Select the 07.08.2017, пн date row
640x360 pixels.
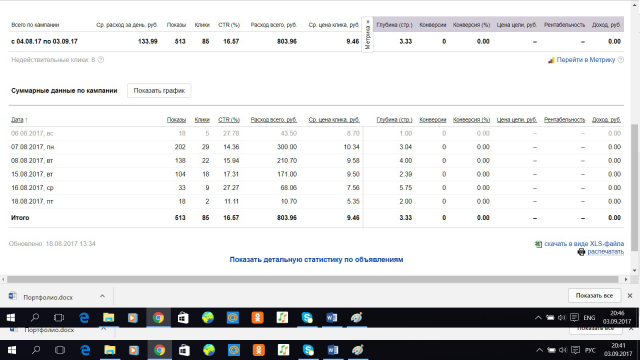(316, 147)
